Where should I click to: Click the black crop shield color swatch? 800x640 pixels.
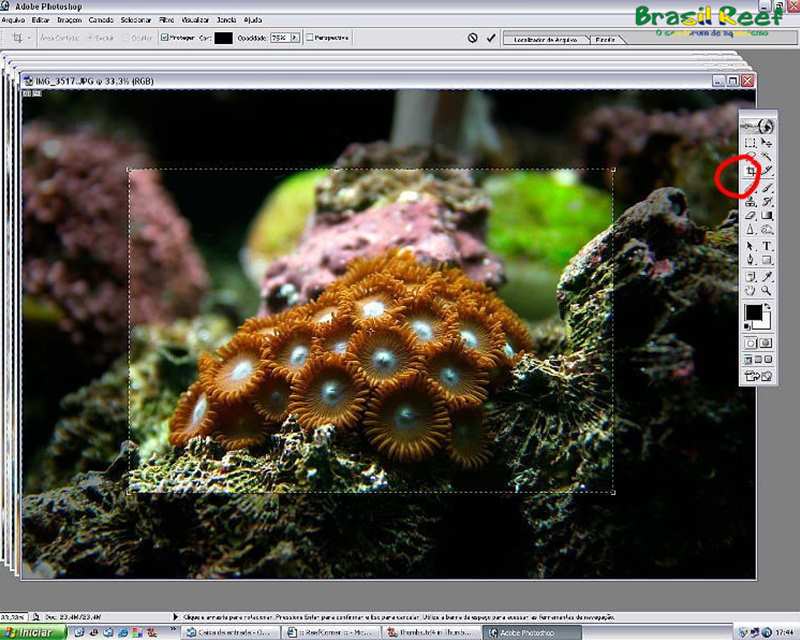point(223,38)
